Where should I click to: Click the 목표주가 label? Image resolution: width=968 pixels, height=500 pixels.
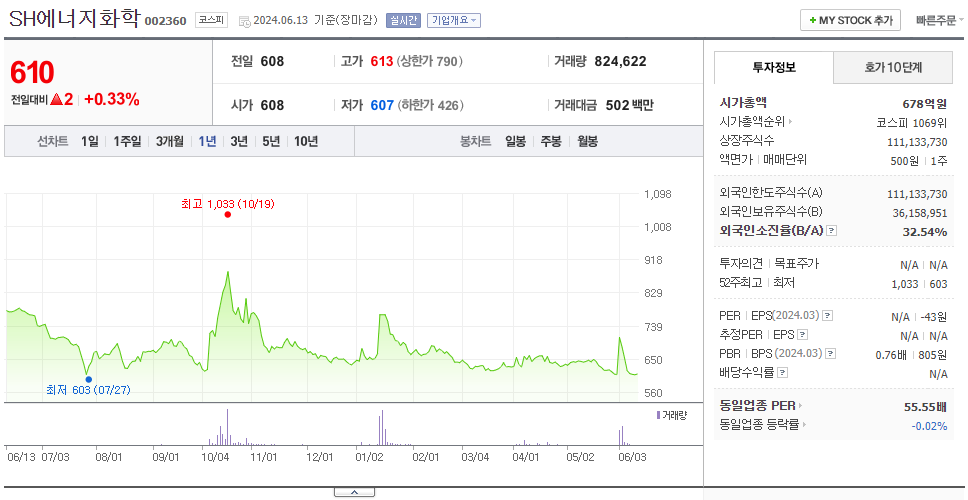(x=796, y=264)
